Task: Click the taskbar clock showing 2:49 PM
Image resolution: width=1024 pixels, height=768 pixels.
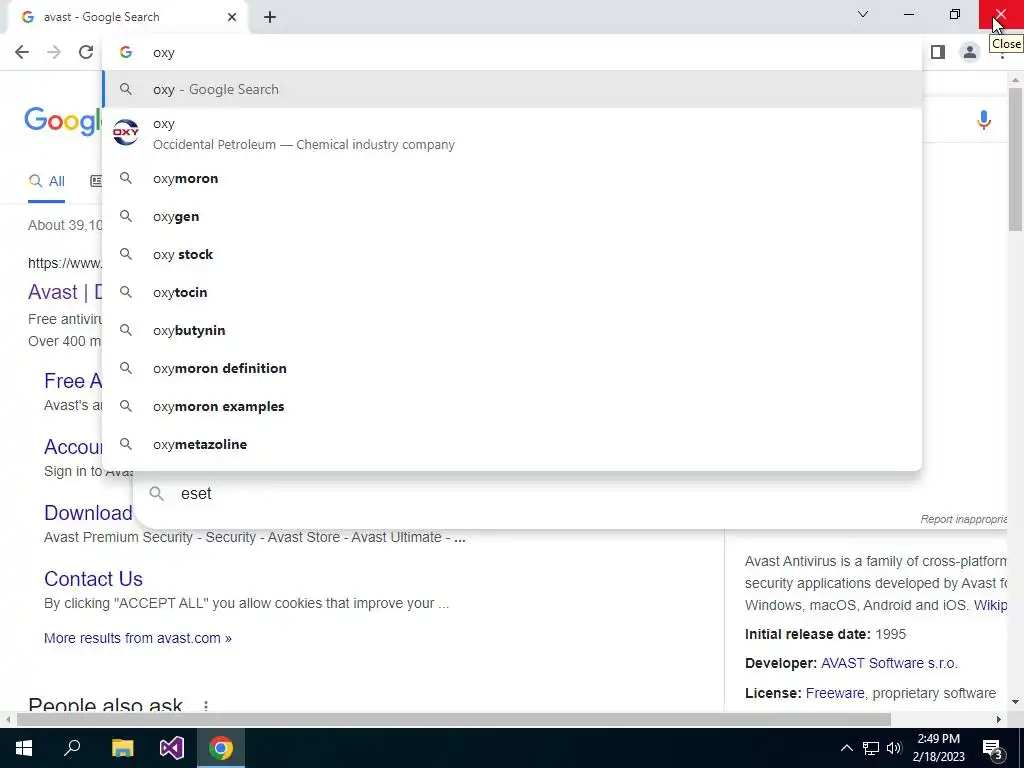Action: tap(938, 748)
